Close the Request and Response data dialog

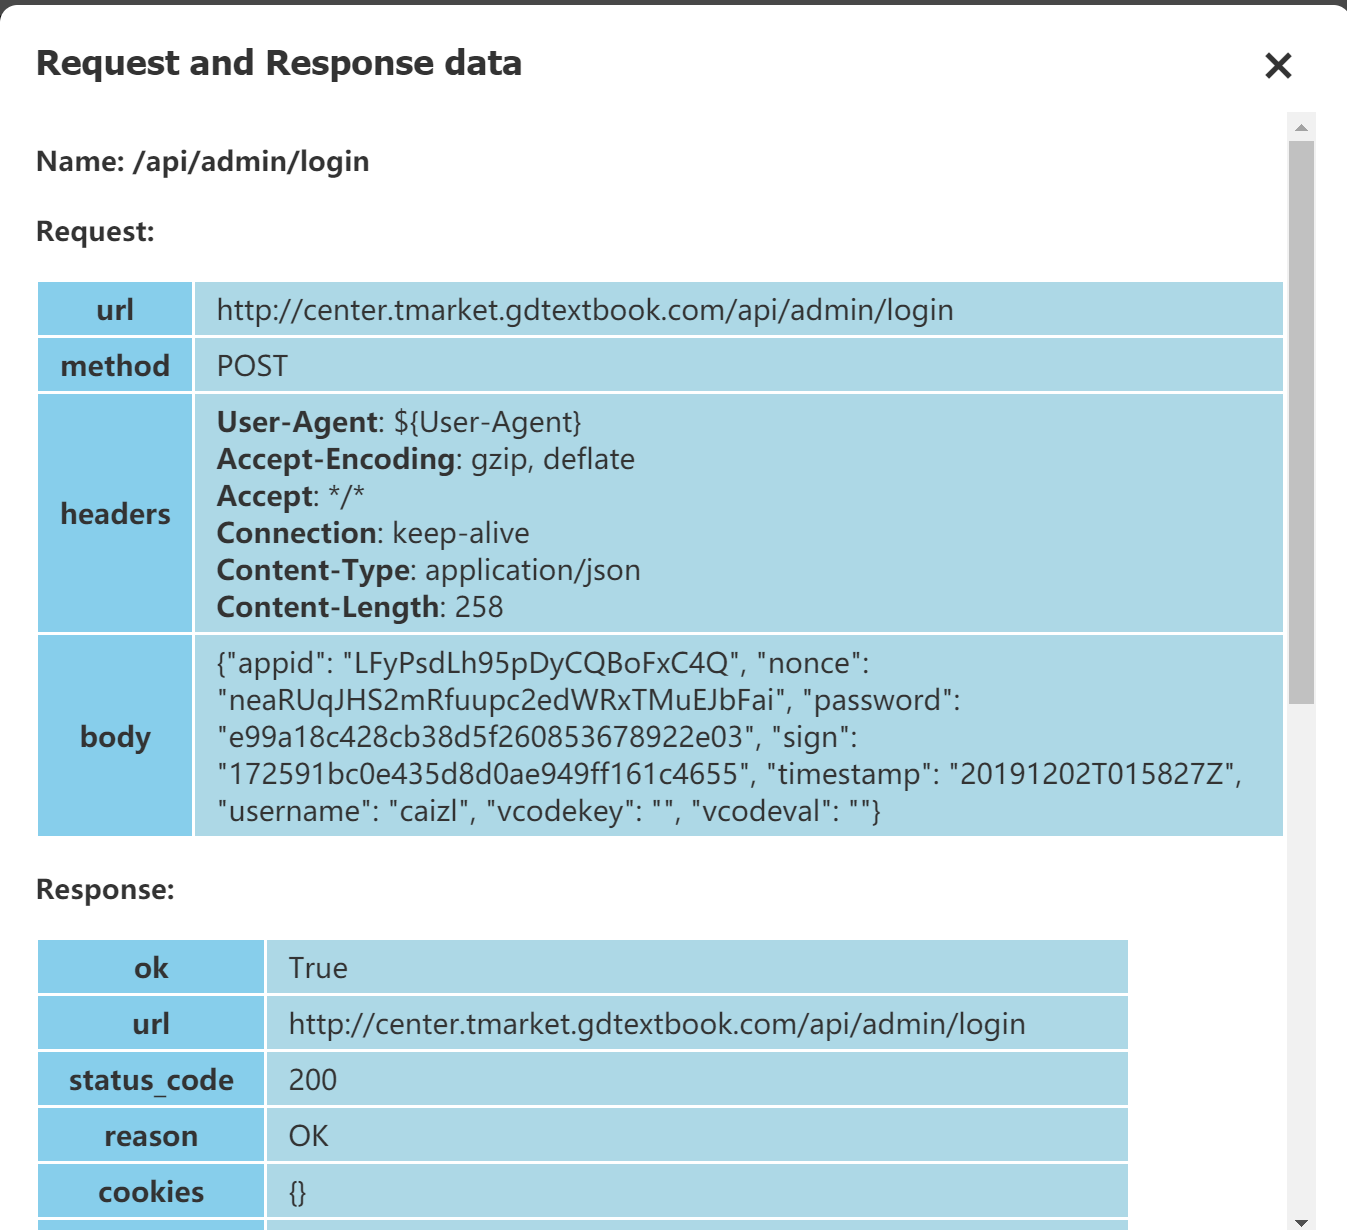(x=1278, y=66)
